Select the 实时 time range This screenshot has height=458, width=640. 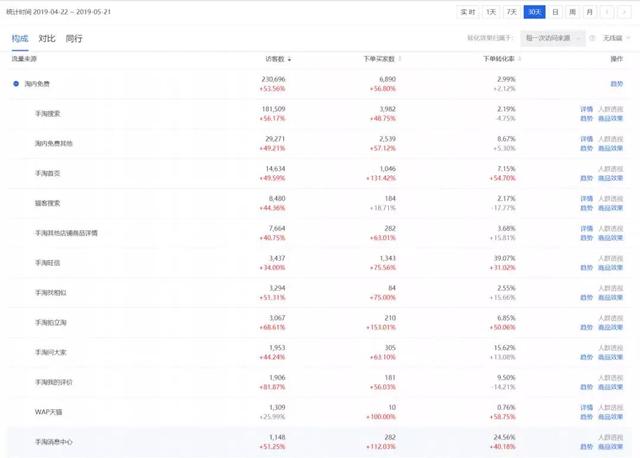pos(468,12)
